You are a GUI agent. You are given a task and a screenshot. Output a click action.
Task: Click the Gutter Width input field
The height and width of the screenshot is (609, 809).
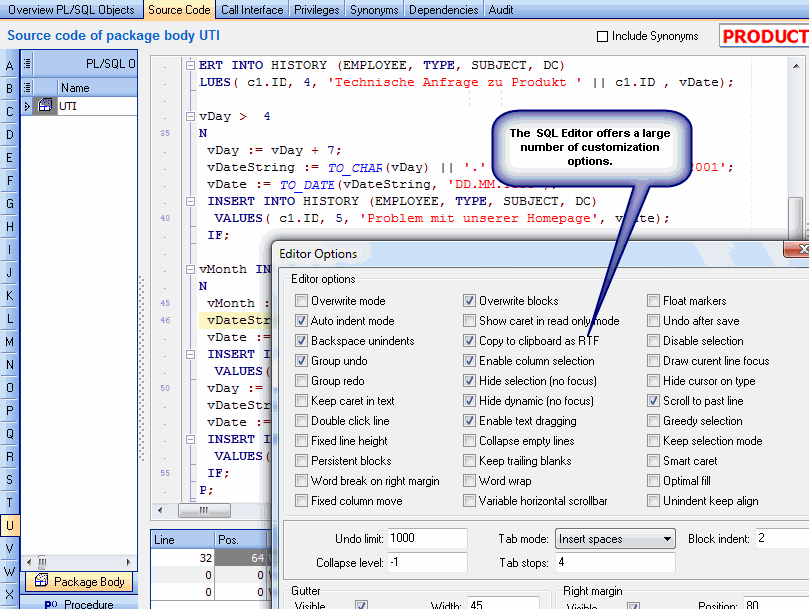click(504, 604)
